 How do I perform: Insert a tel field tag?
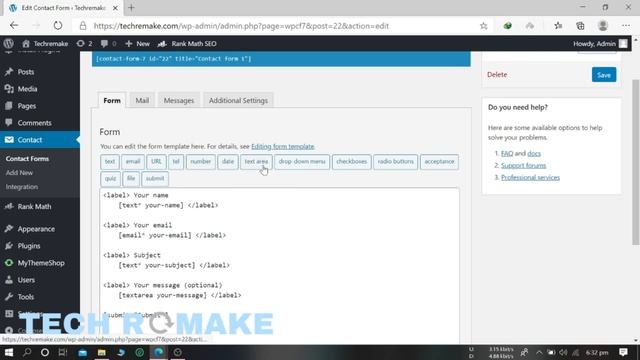(x=176, y=162)
